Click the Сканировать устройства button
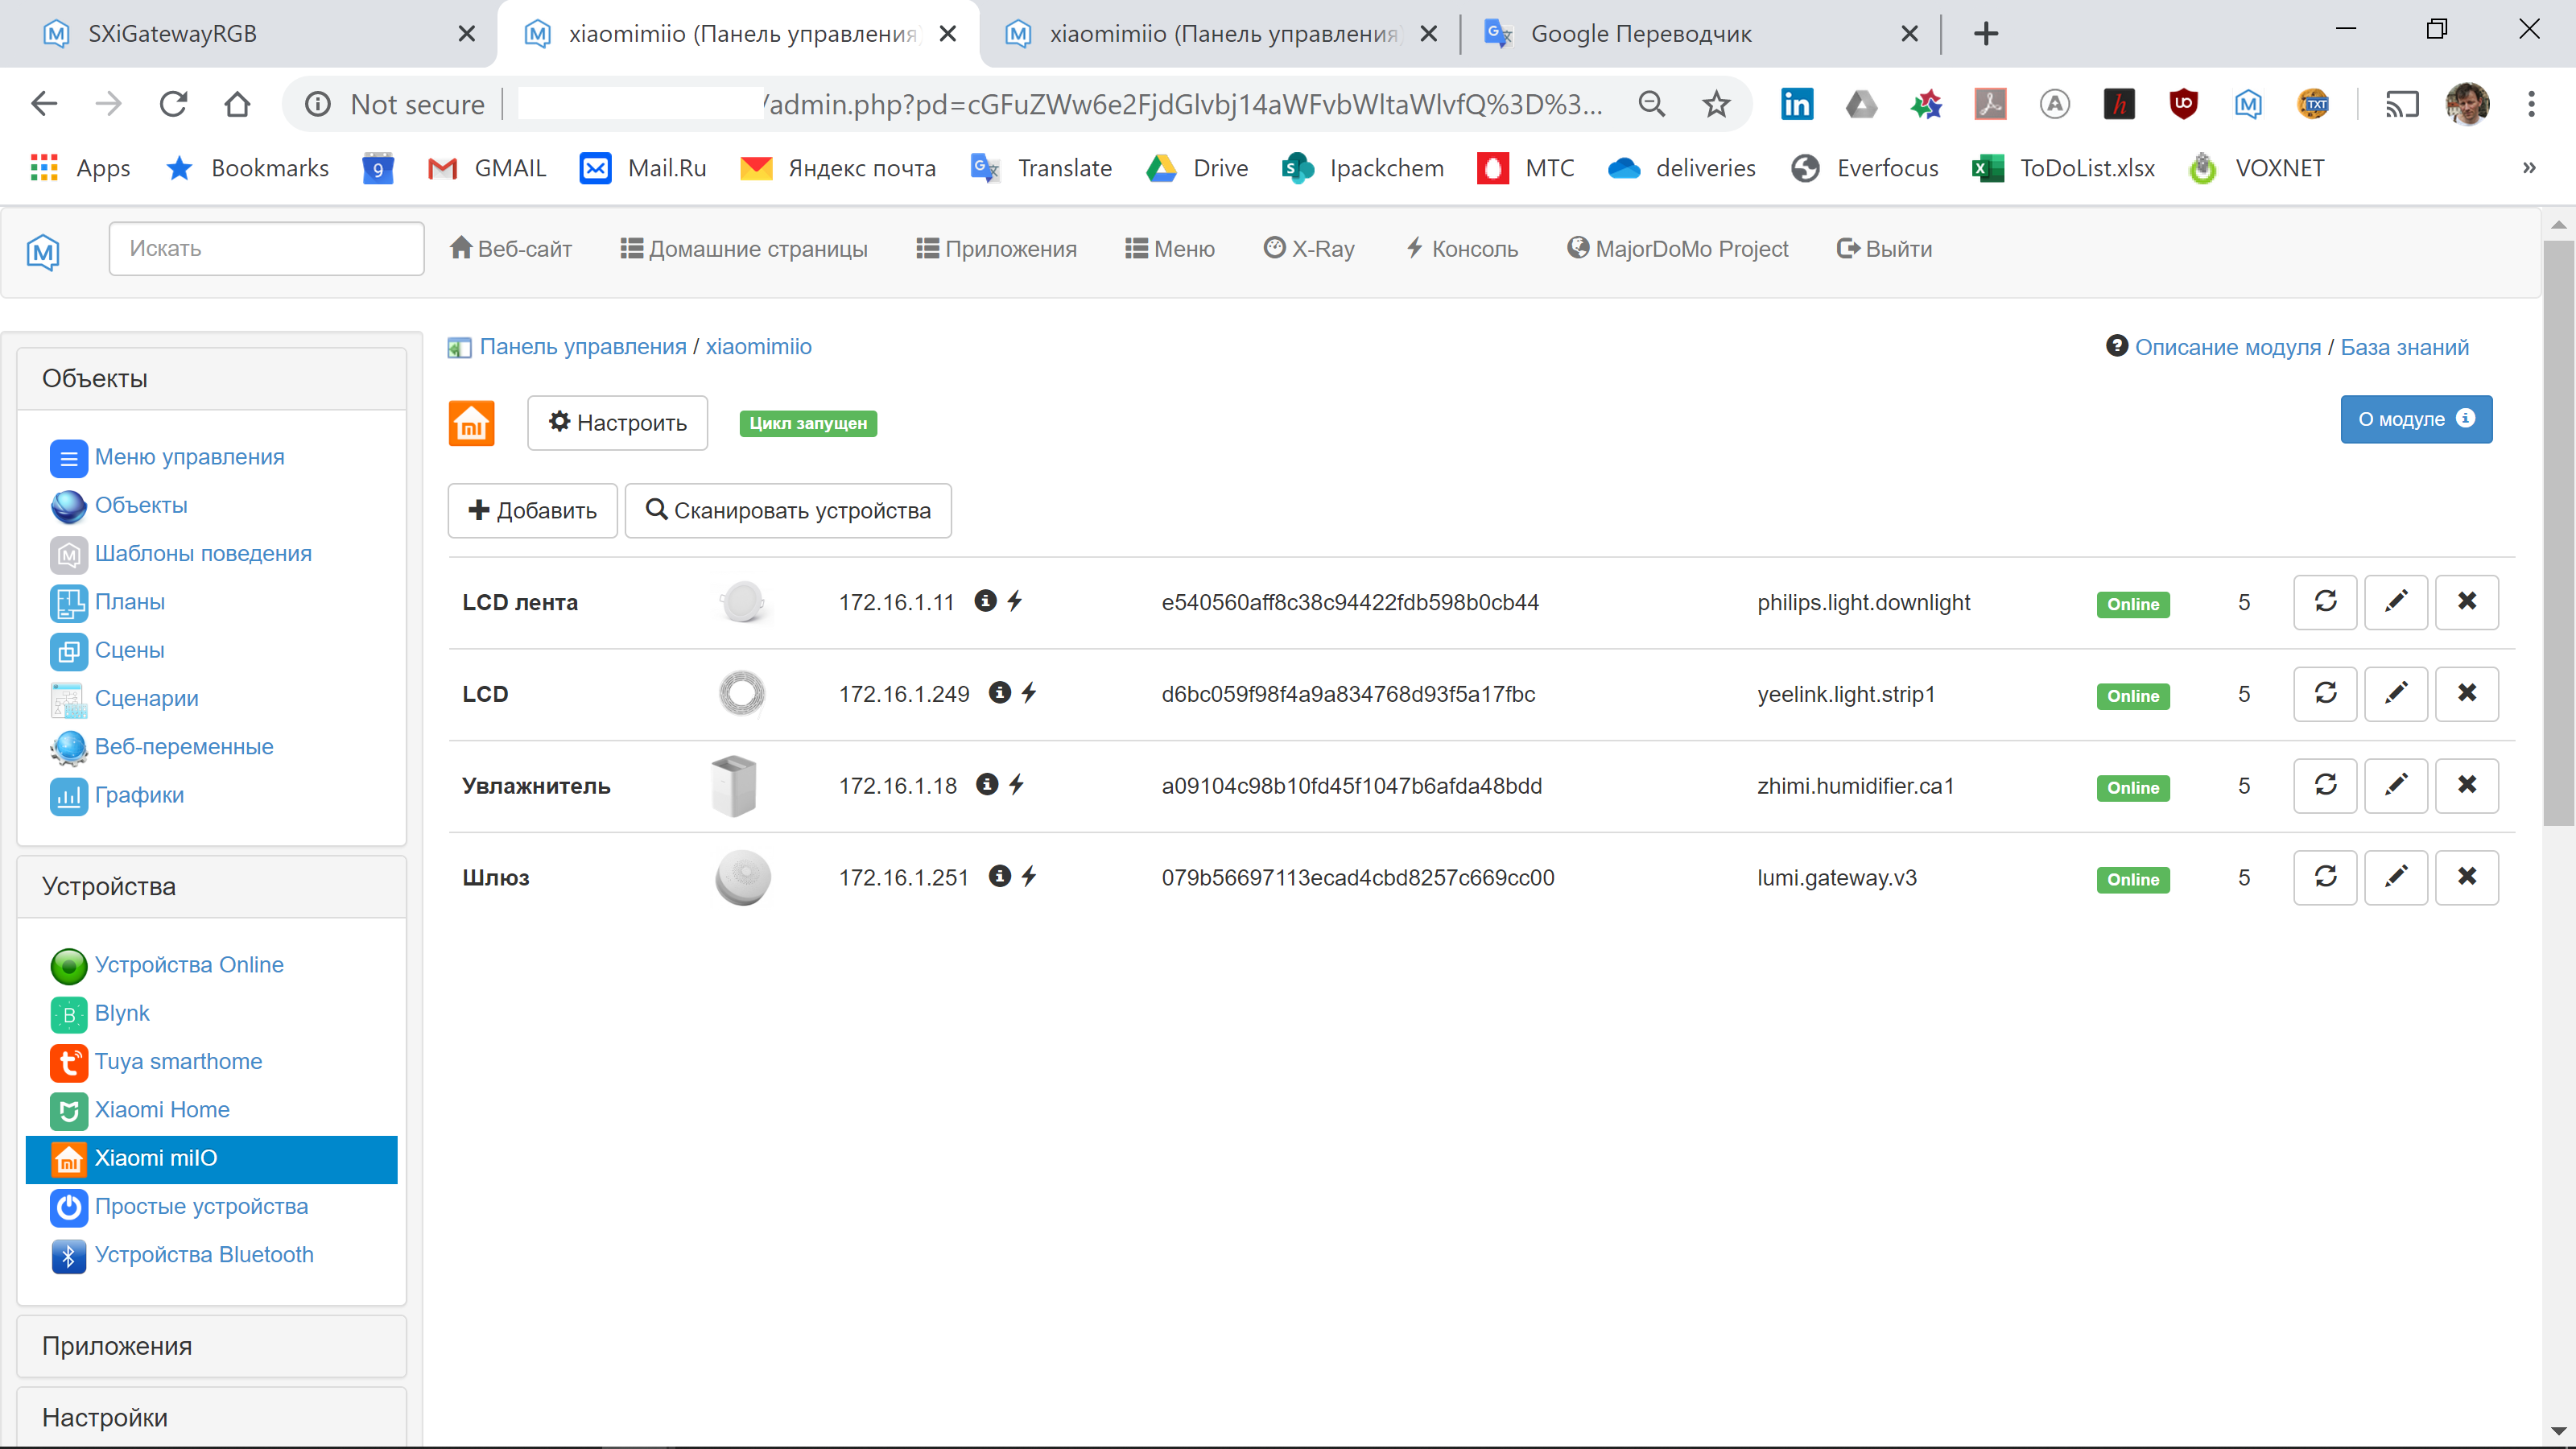Image resolution: width=2576 pixels, height=1449 pixels. tap(788, 510)
